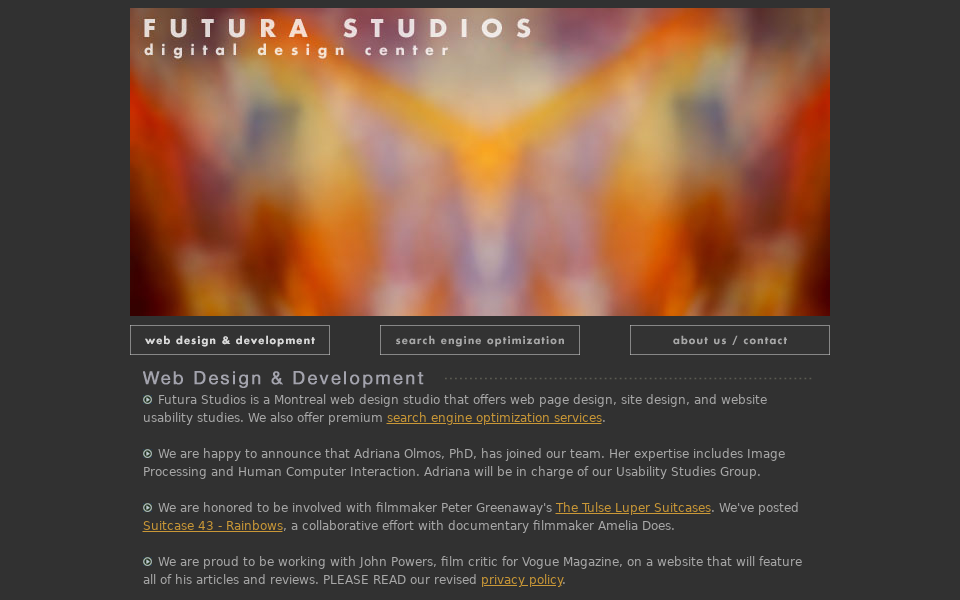Image resolution: width=960 pixels, height=600 pixels.
Task: Open "The Tulse Luper Suitcases" link
Action: [x=633, y=508]
